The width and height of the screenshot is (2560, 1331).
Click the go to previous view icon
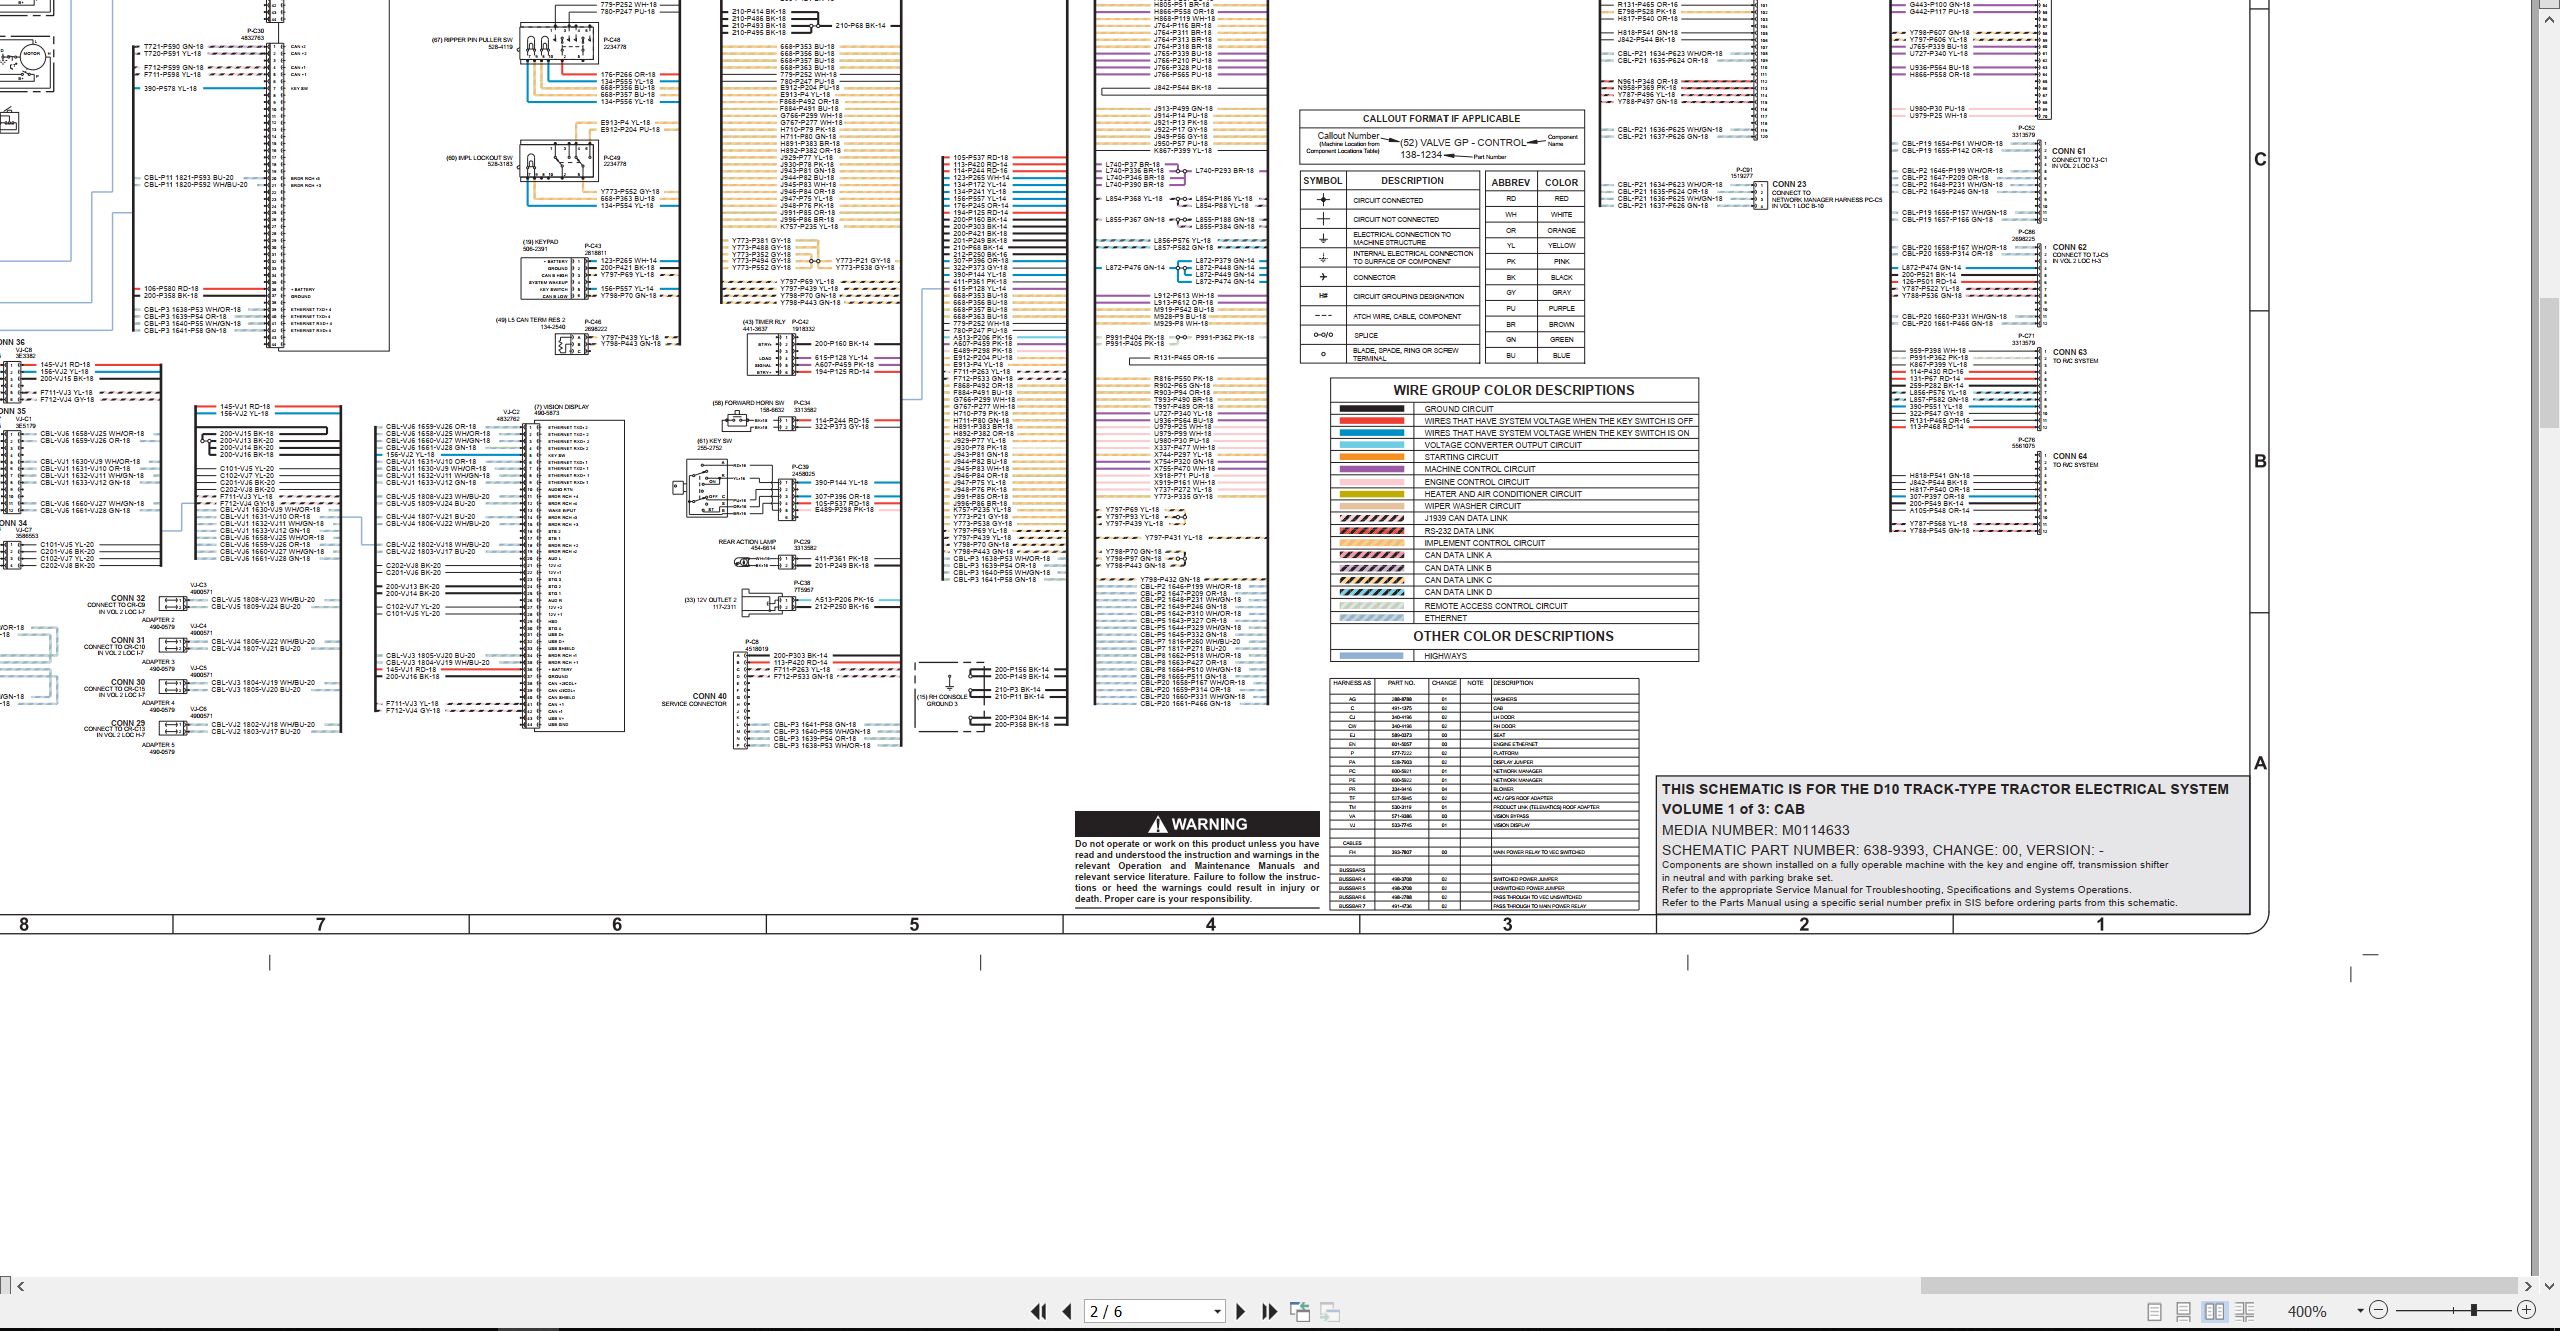click(1300, 1311)
